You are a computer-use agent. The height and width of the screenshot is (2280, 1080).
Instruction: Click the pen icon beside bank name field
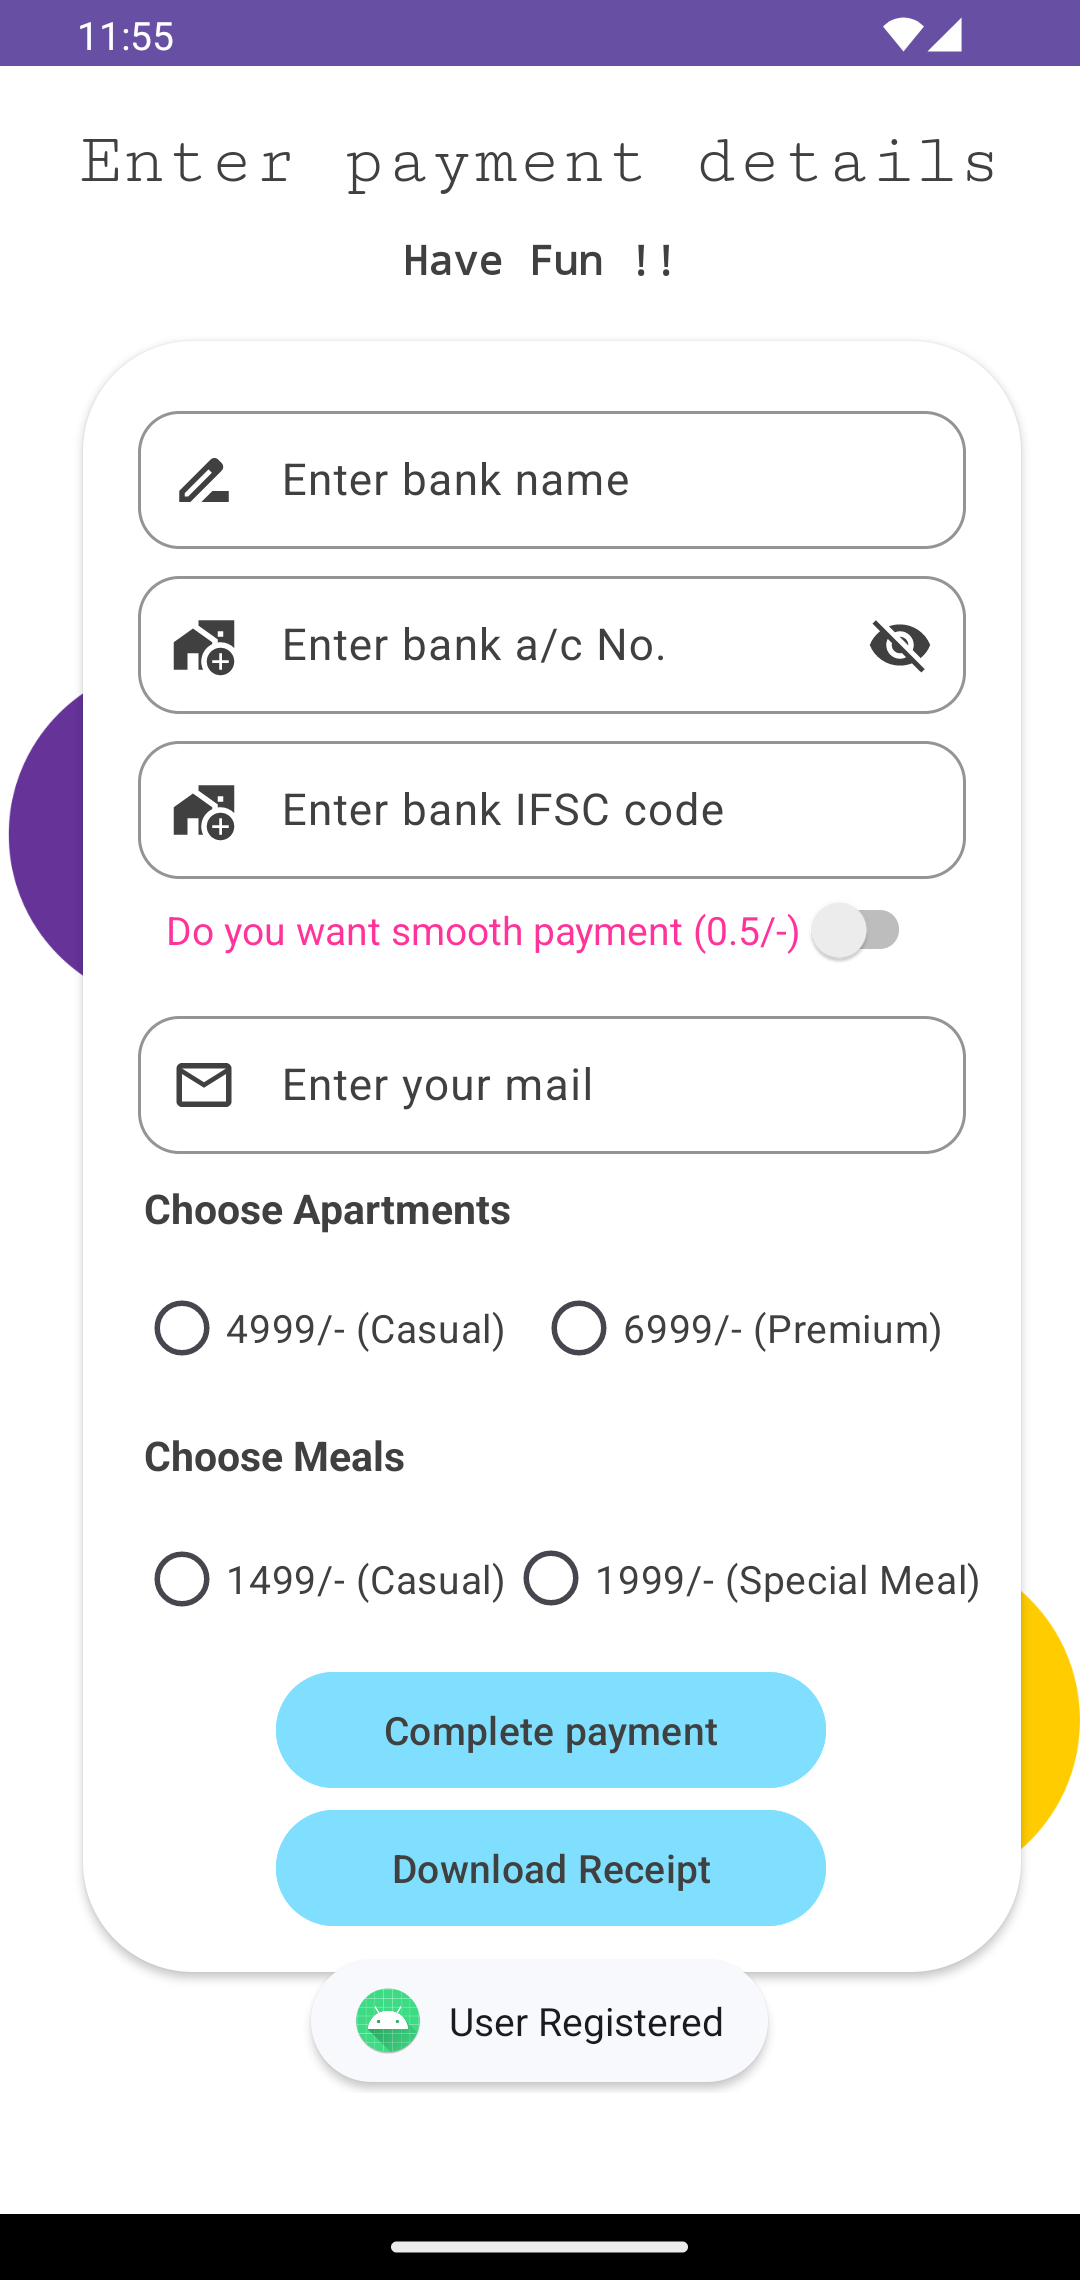[x=204, y=480]
